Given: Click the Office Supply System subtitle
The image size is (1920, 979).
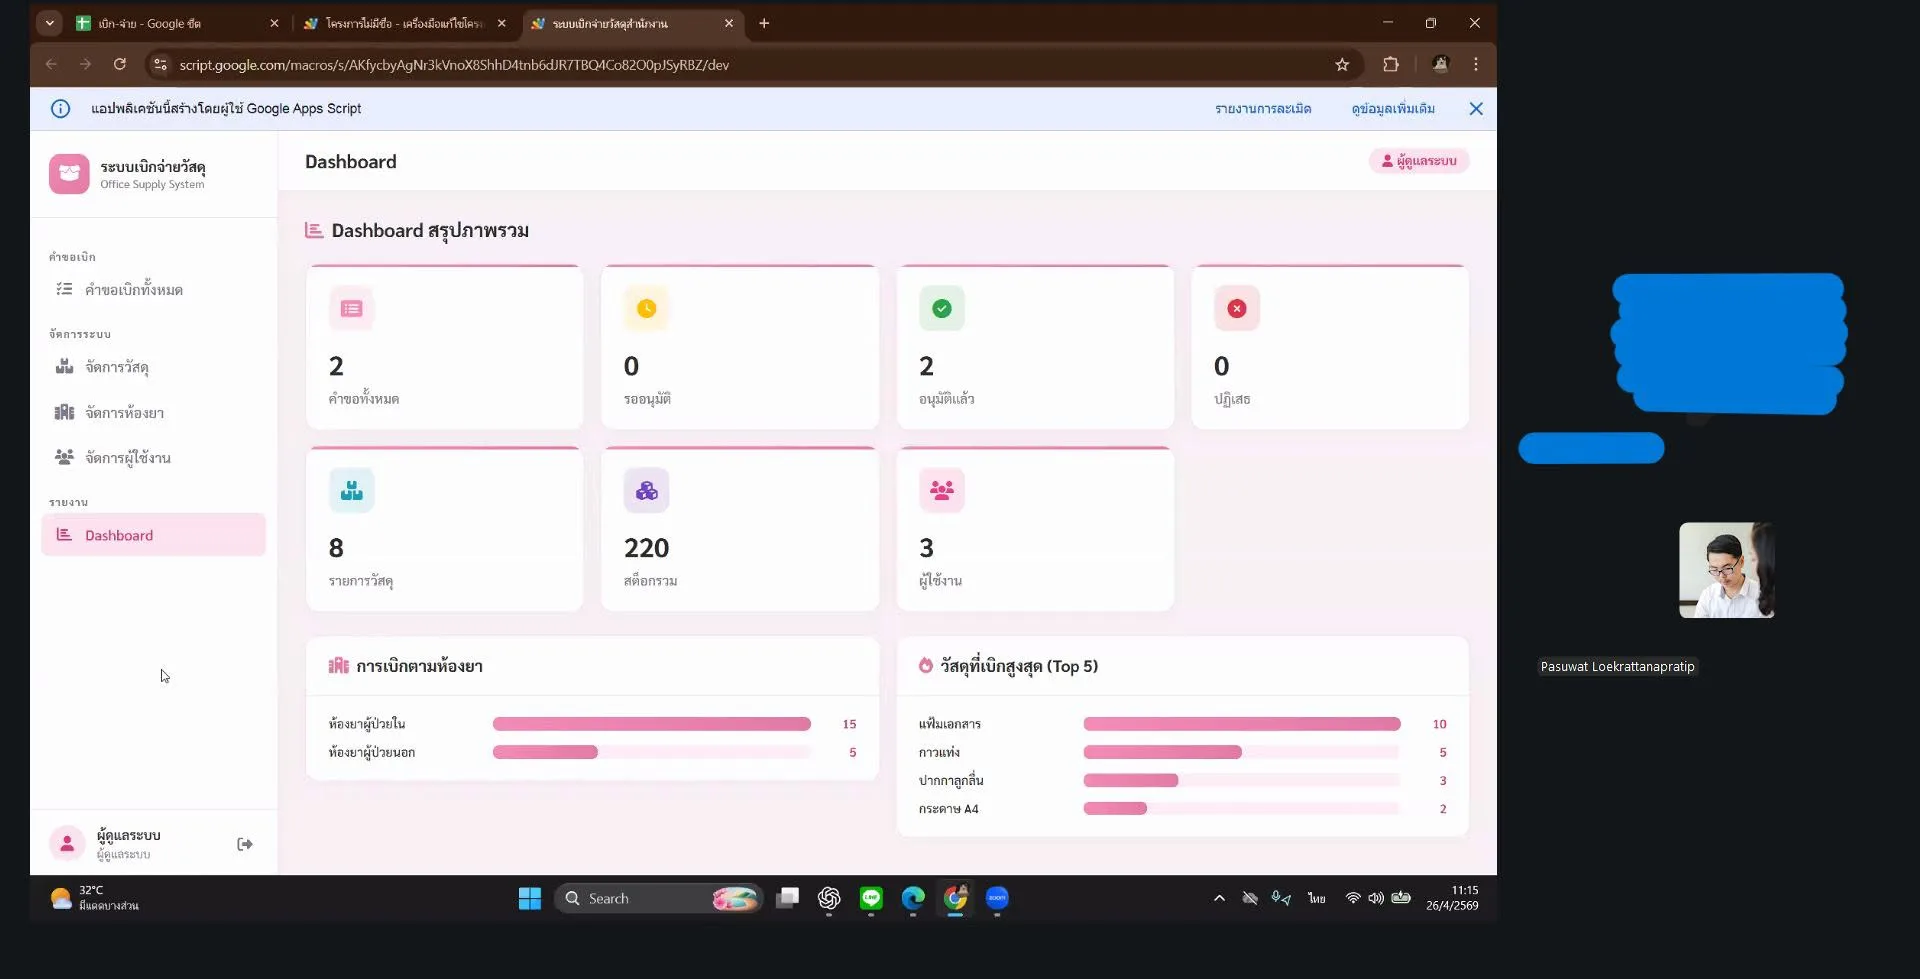Looking at the screenshot, I should 152,184.
